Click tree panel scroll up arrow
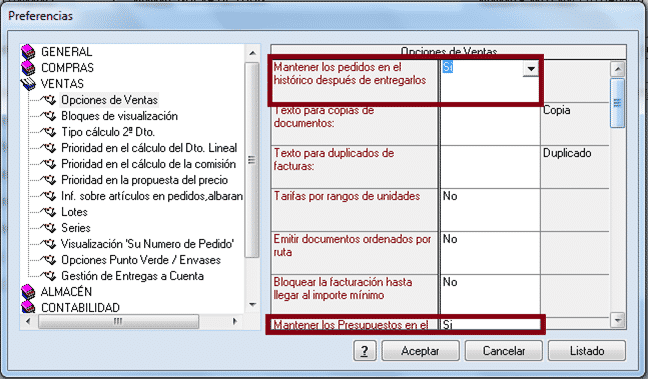 pos(252,53)
